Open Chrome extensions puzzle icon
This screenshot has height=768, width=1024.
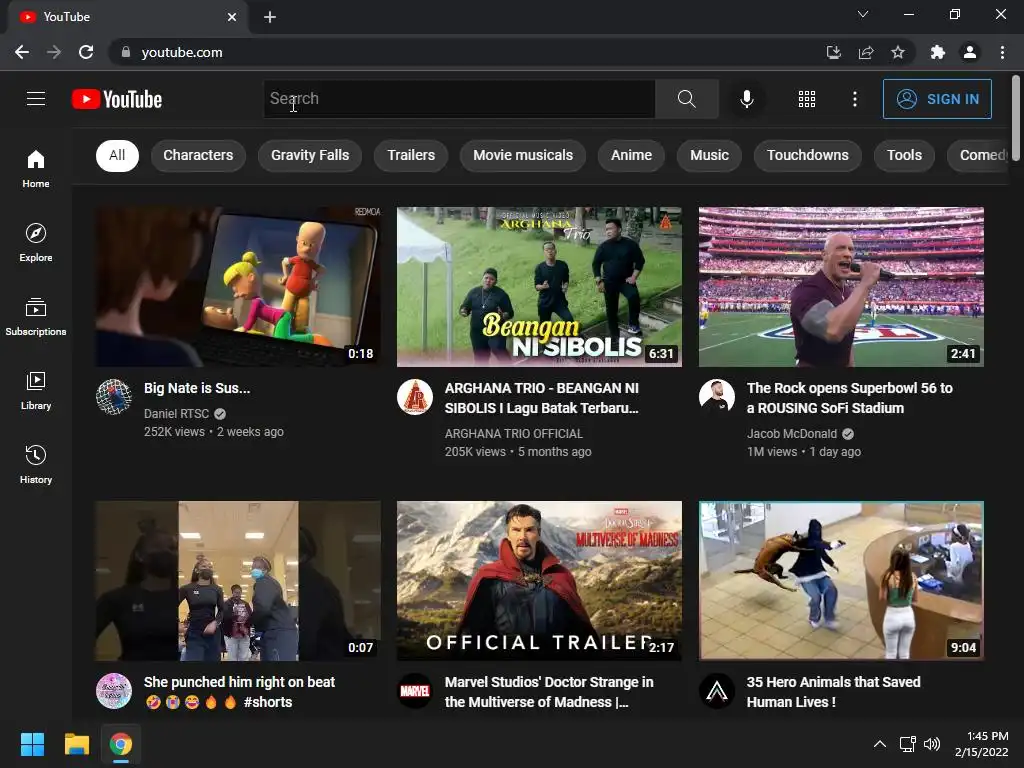938,52
